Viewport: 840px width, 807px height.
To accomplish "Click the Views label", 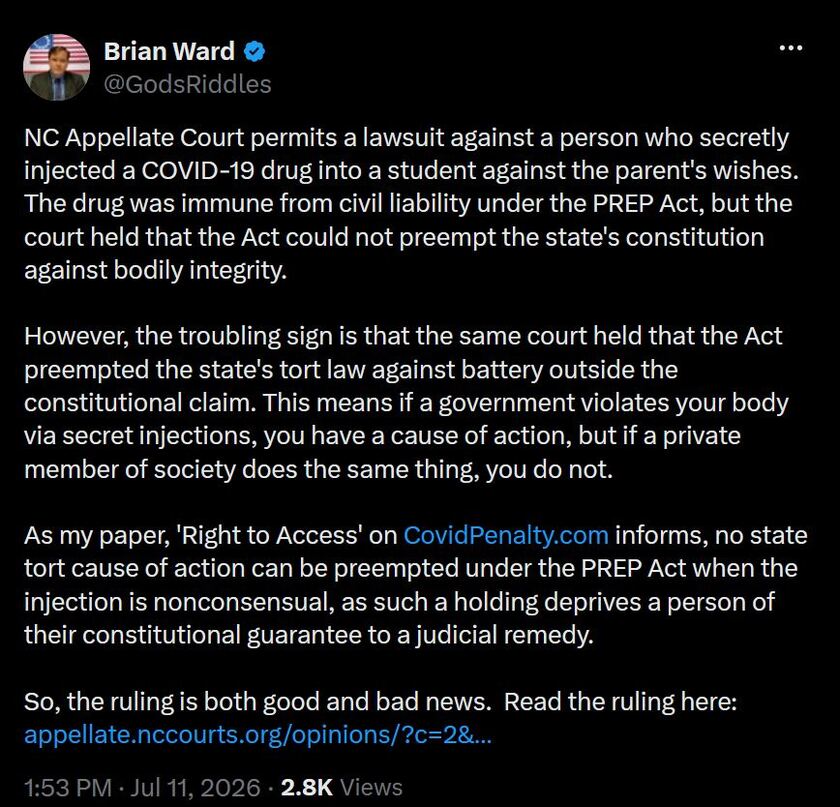I will (371, 788).
